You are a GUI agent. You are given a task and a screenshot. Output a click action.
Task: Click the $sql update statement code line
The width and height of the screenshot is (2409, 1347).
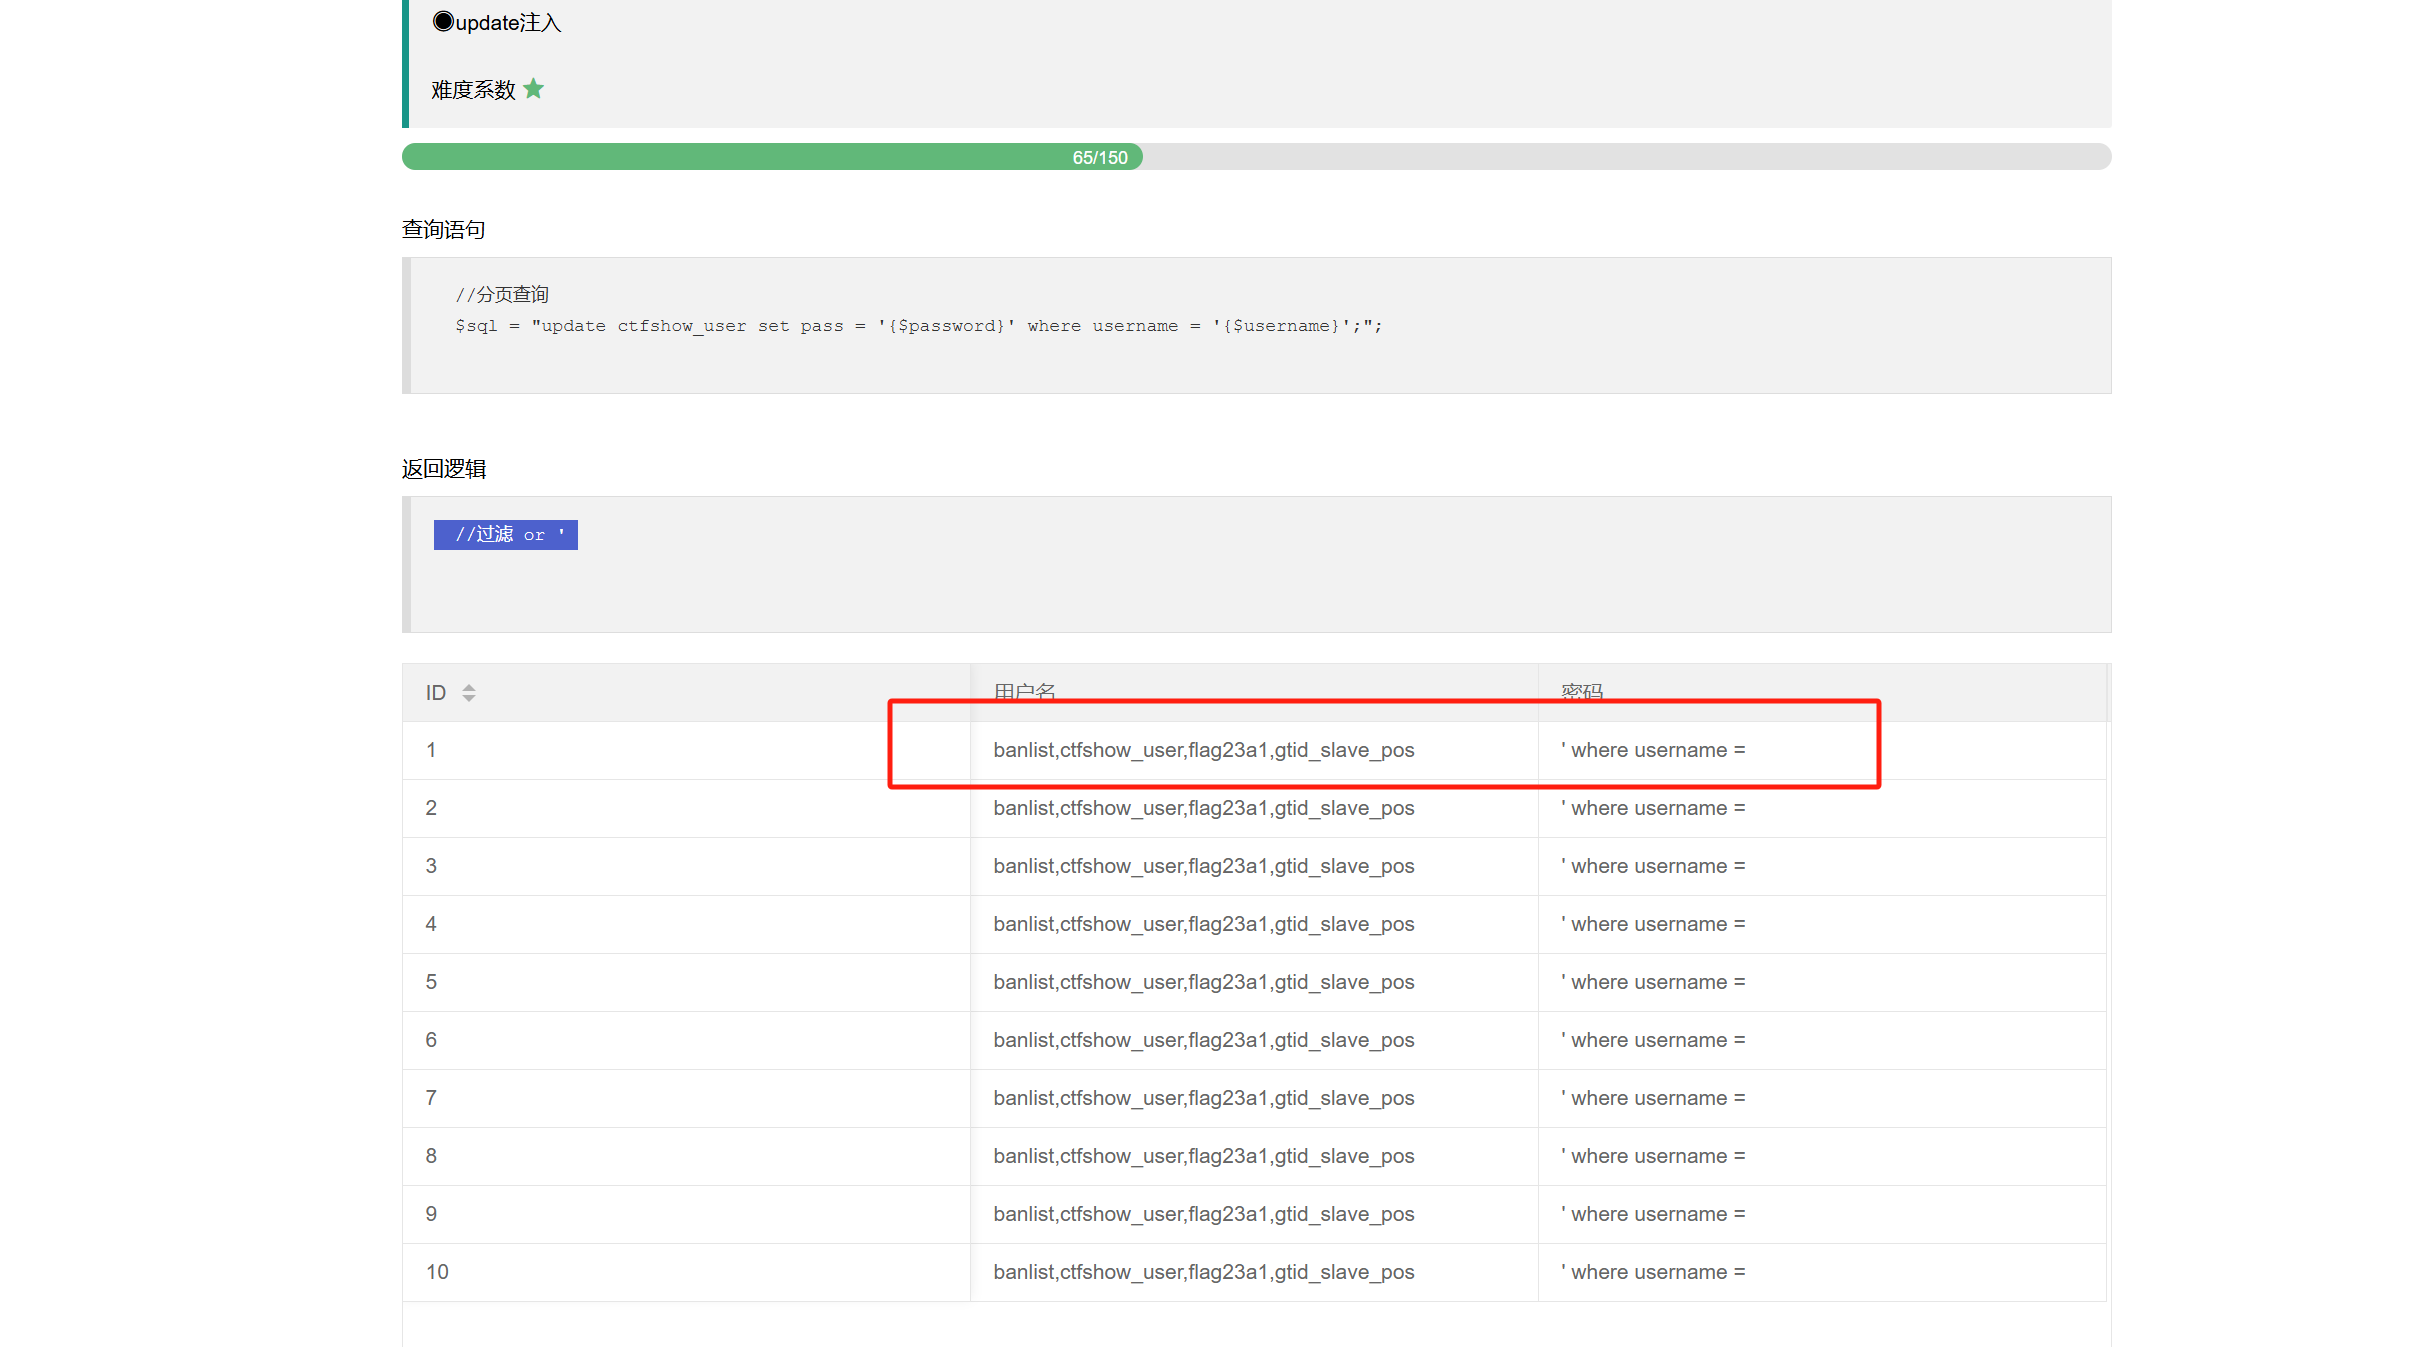pos(918,326)
